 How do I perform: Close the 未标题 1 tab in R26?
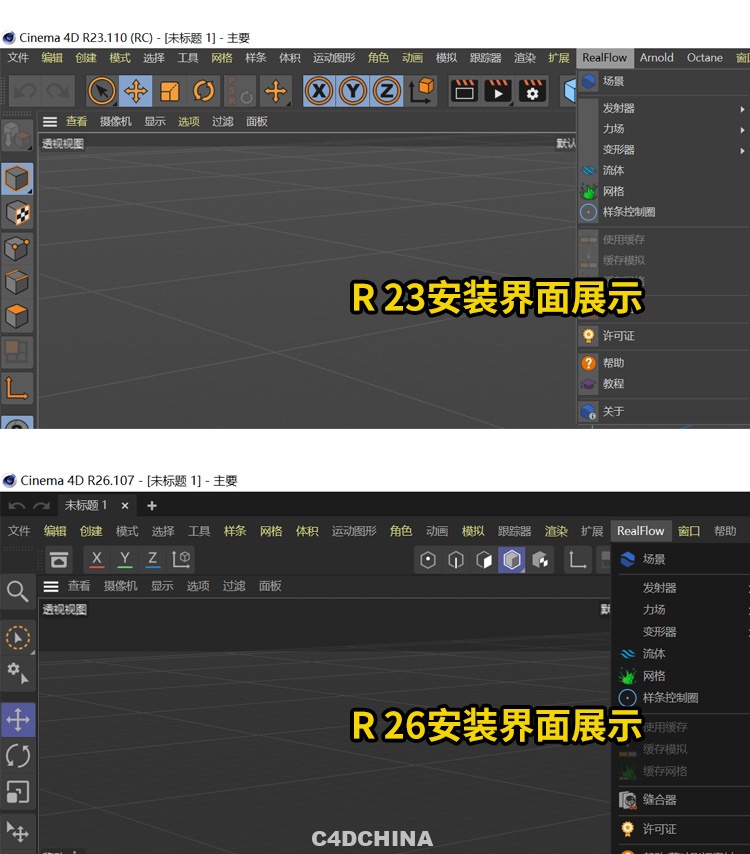[125, 506]
